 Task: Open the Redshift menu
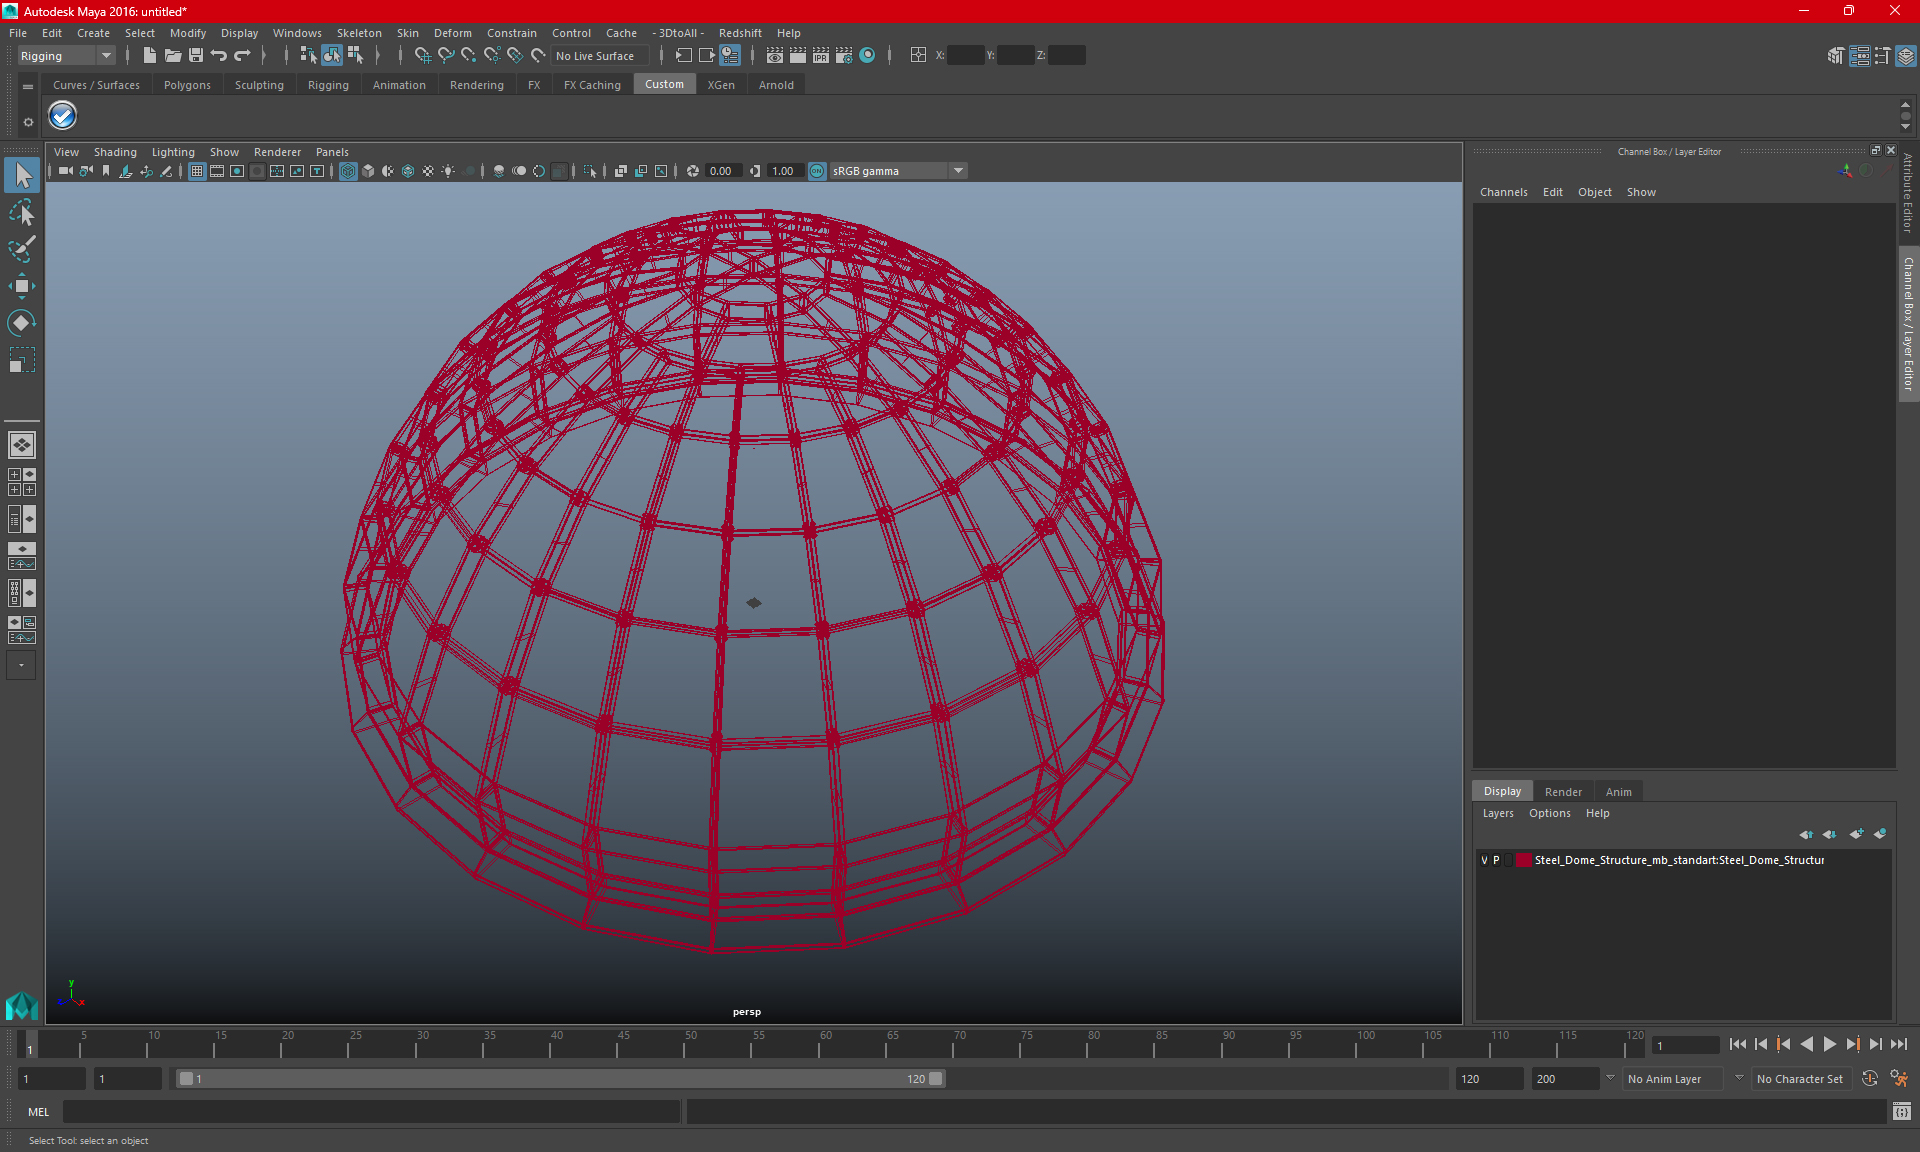740,33
